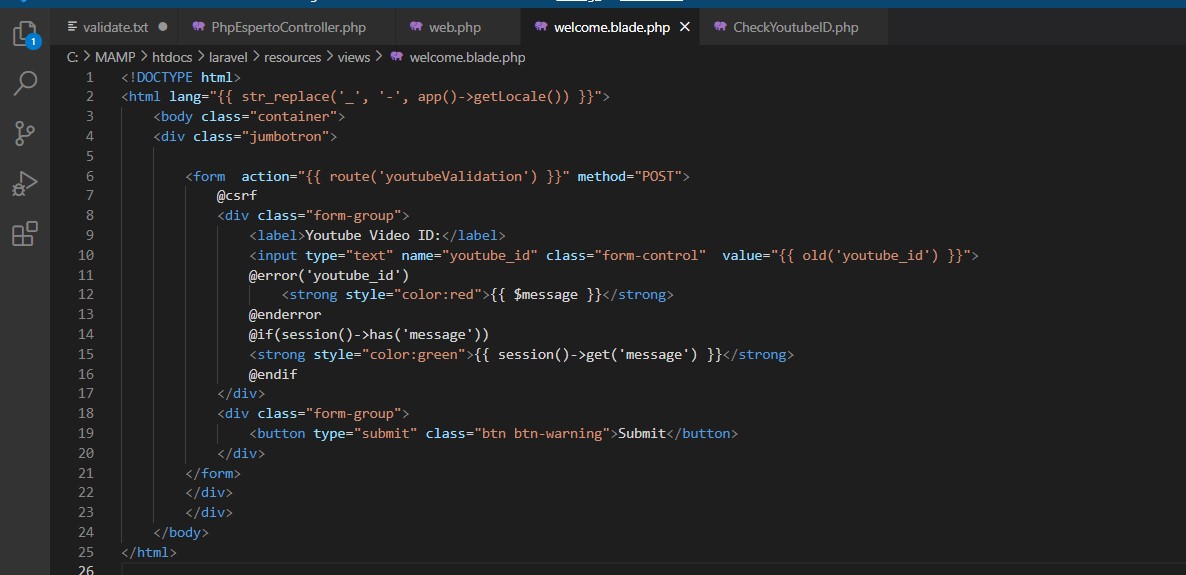Click the PHP icon on CheckYoutubeID.php tab
1186x575 pixels.
(720, 26)
